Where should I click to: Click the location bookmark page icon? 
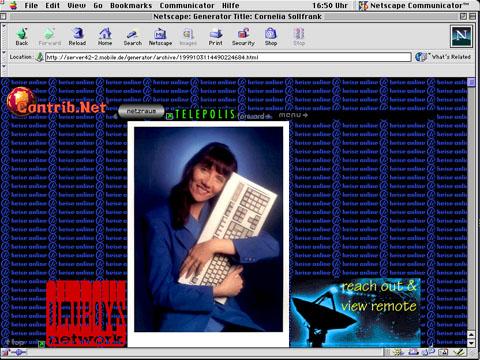tap(39, 57)
